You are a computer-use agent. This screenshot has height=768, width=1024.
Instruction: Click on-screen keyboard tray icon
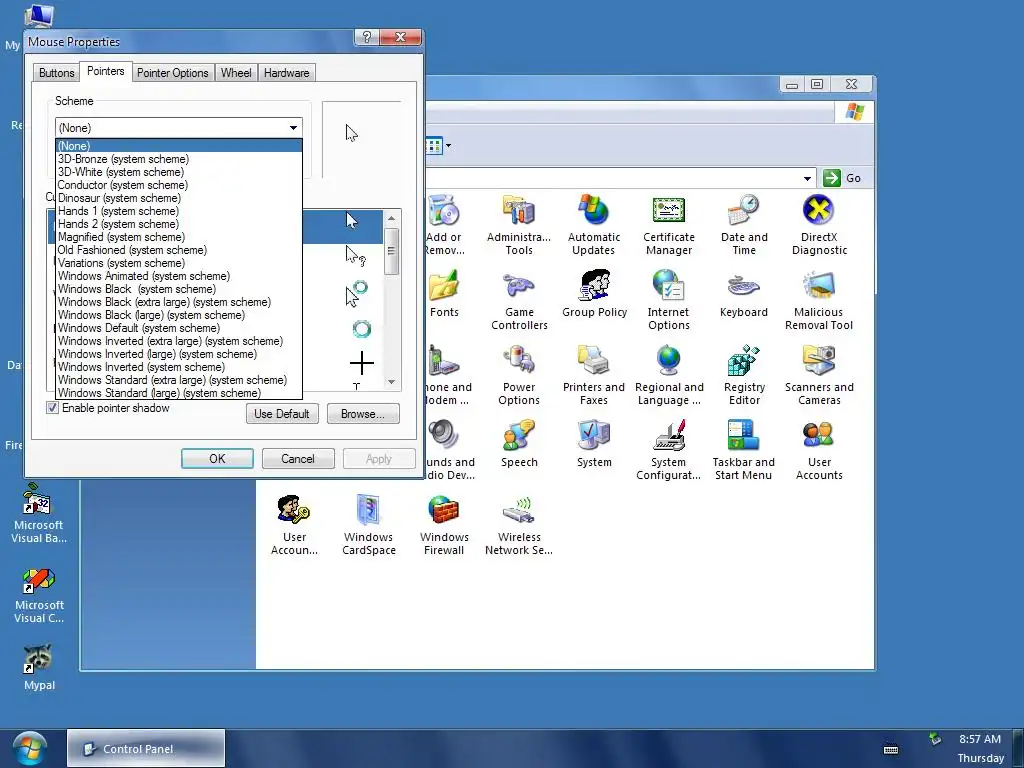coord(891,749)
